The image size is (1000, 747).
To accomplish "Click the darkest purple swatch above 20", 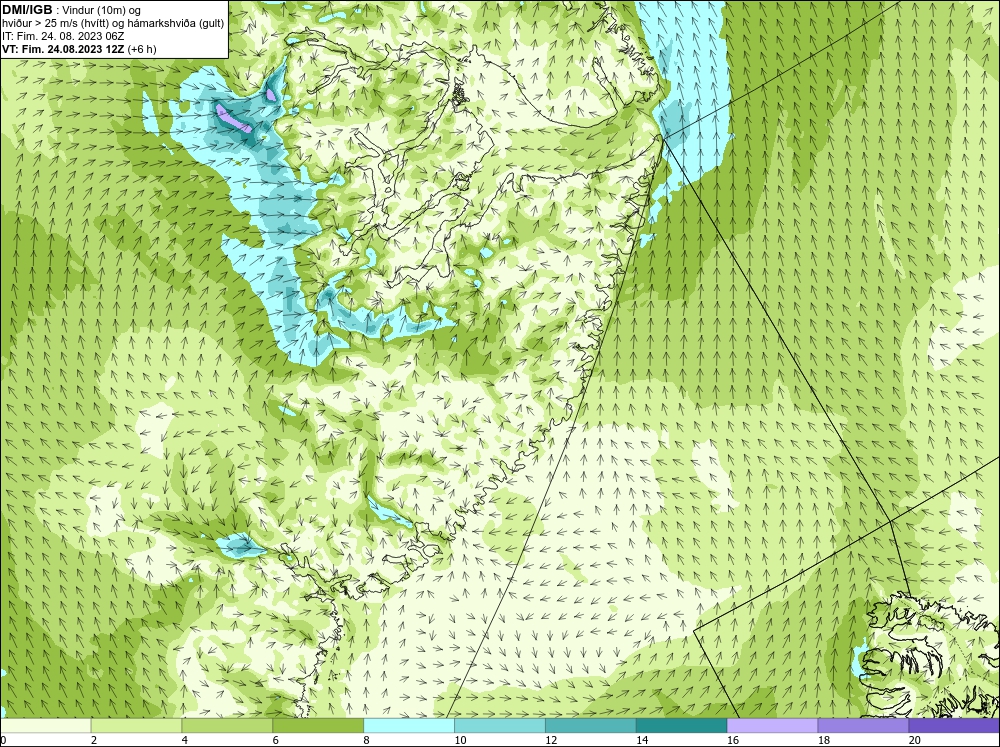I will pos(954,726).
